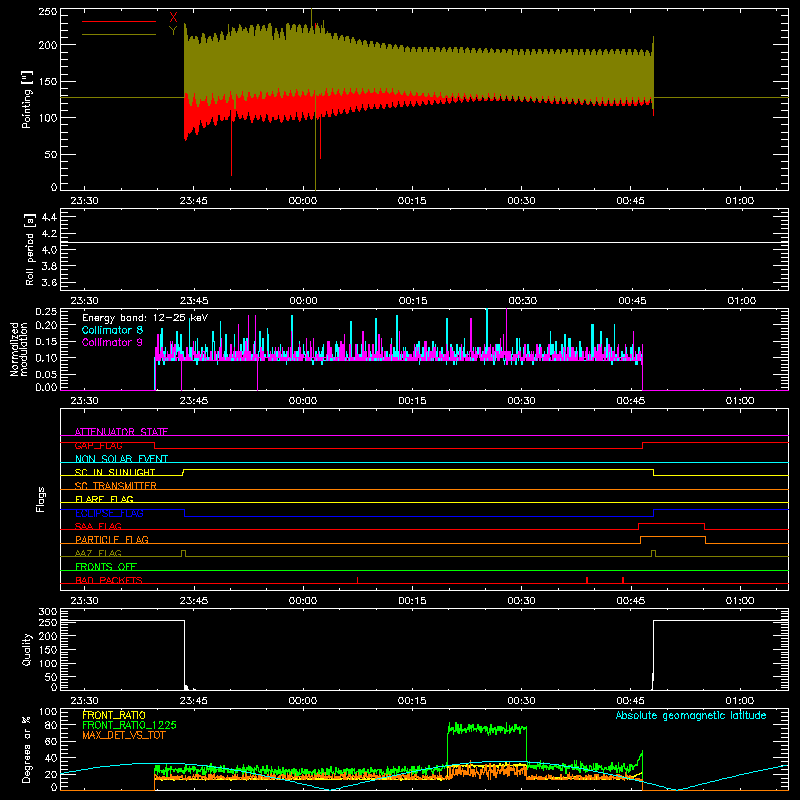Click the 23:45 tick under the Quality plot
This screenshot has width=800, height=800.
[193, 701]
